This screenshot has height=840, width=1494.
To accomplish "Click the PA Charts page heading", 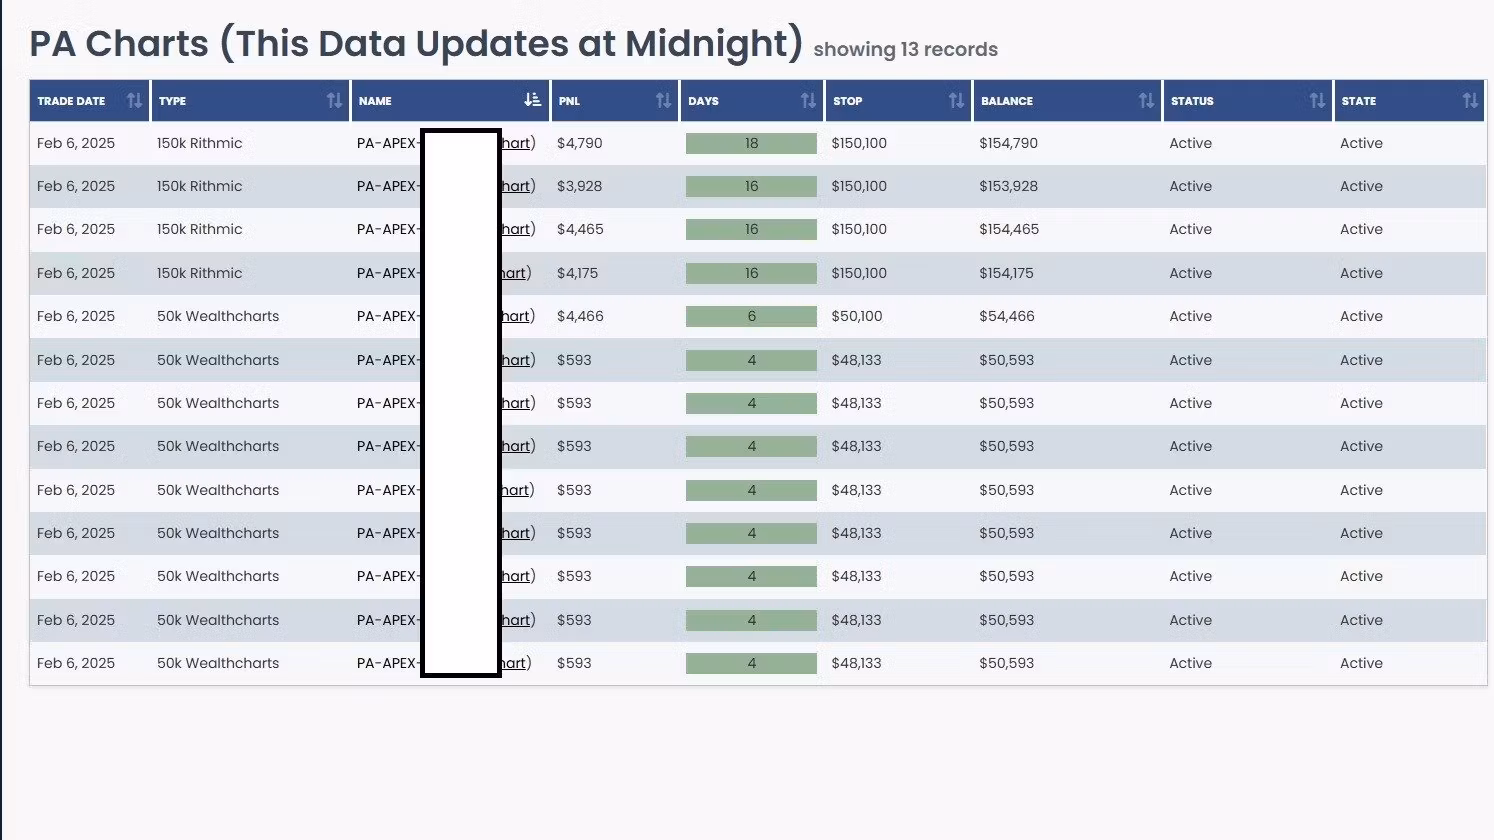I will 416,44.
